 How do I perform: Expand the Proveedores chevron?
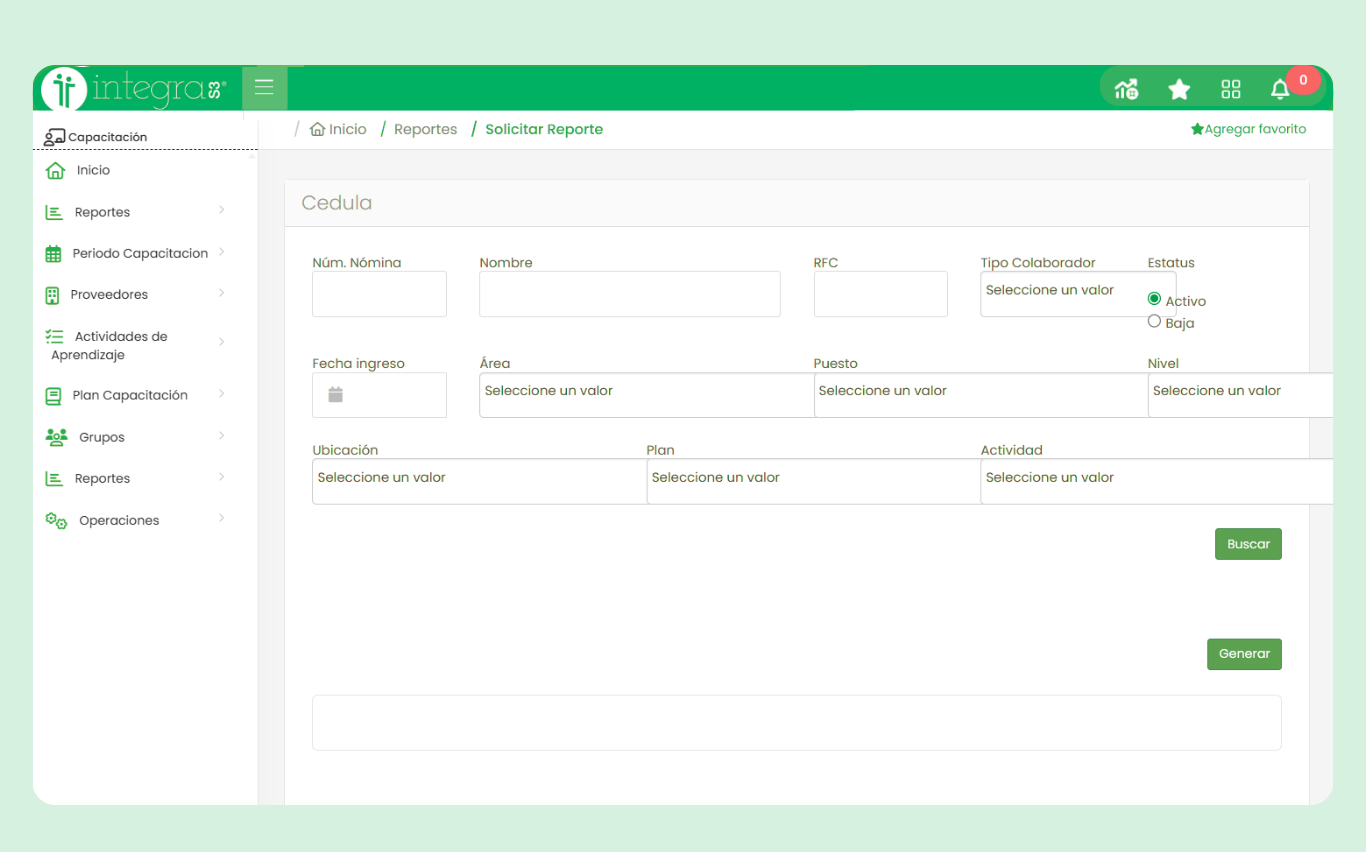[222, 293]
